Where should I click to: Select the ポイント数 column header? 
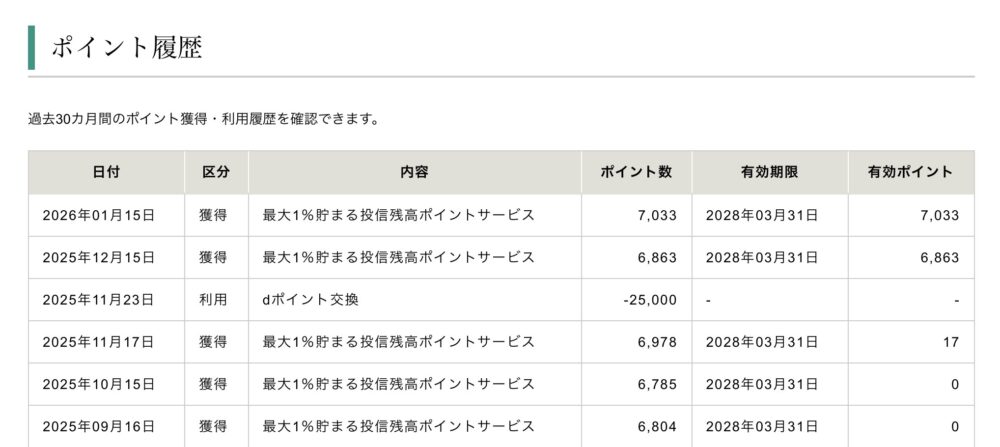(636, 172)
